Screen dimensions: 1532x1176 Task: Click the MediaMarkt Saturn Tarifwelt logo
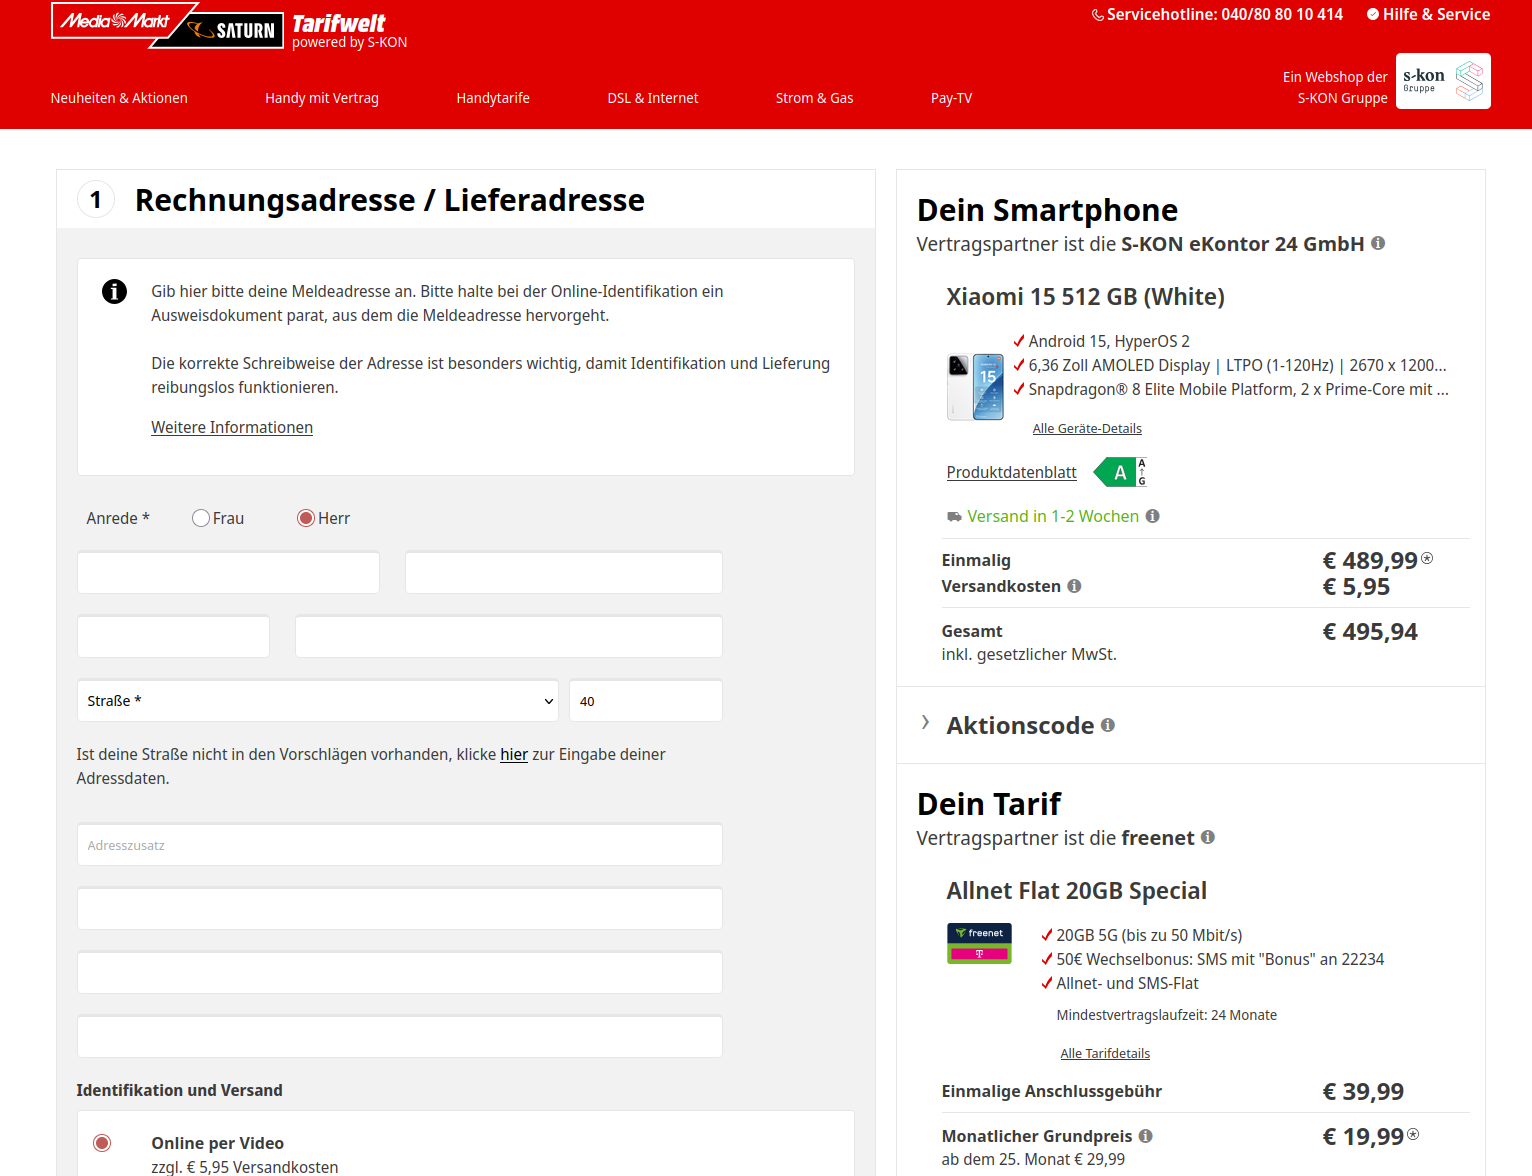click(229, 27)
